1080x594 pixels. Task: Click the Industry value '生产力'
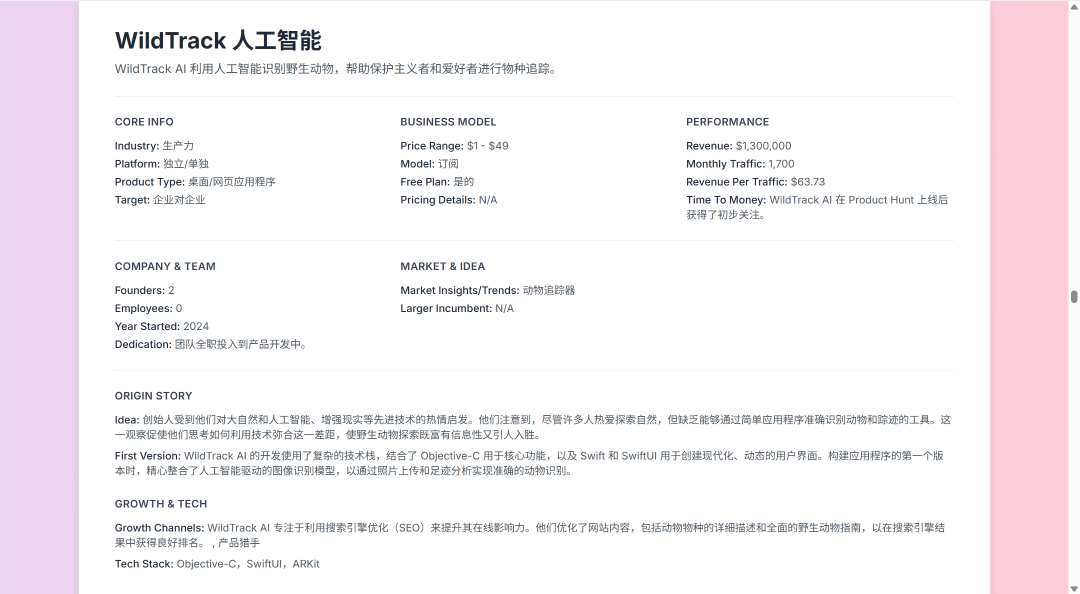[178, 146]
